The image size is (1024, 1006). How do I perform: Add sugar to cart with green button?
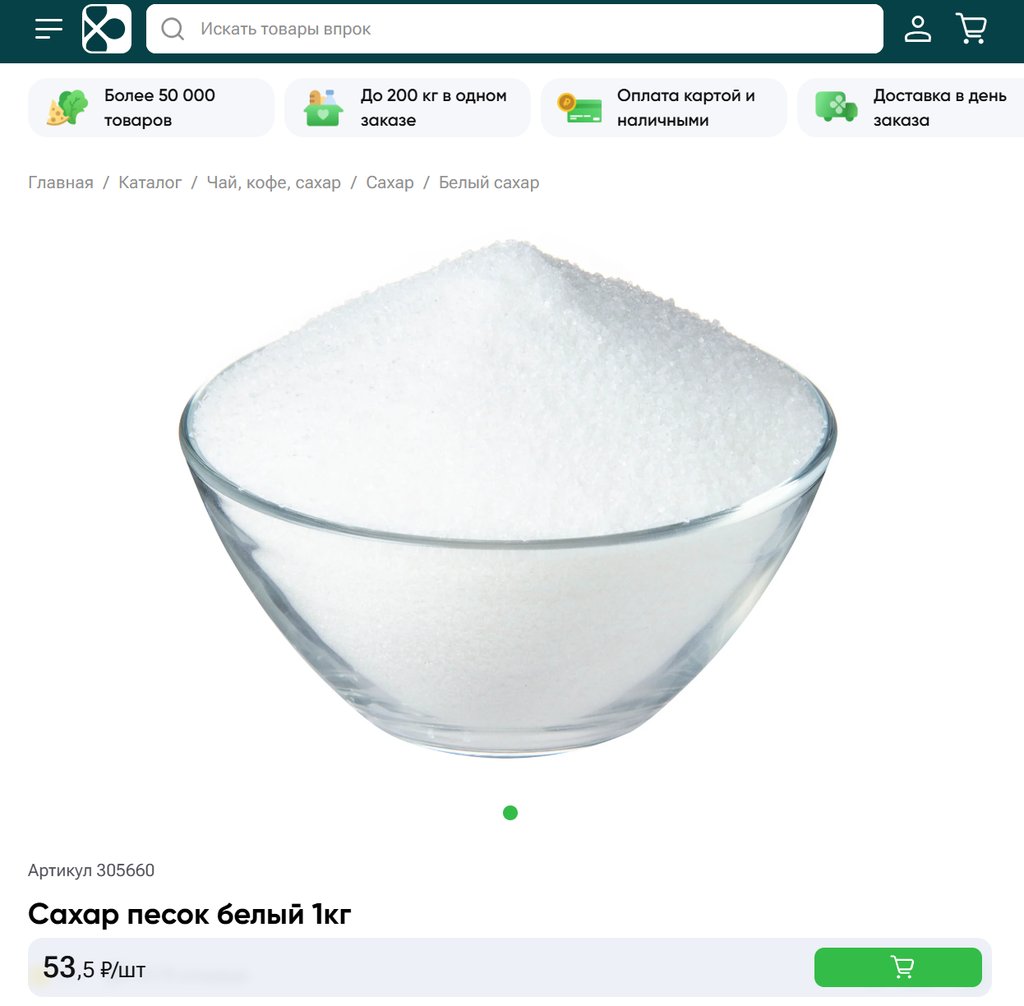(898, 967)
